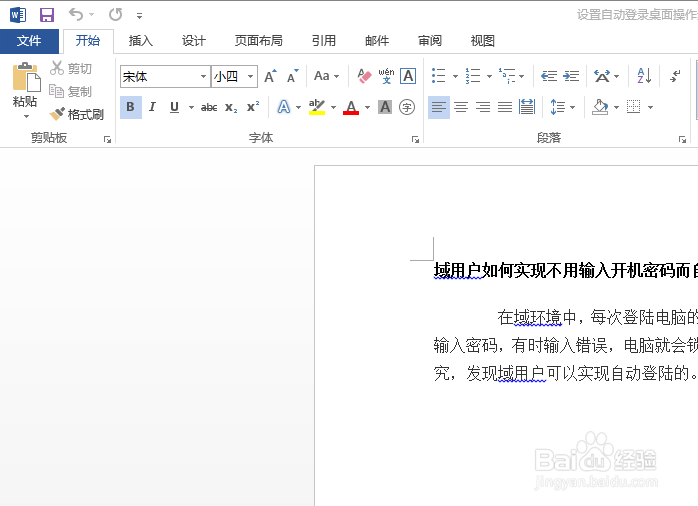Viewport: 698px width, 506px height.
Task: Open the 文件 (File) menu
Action: click(x=29, y=41)
